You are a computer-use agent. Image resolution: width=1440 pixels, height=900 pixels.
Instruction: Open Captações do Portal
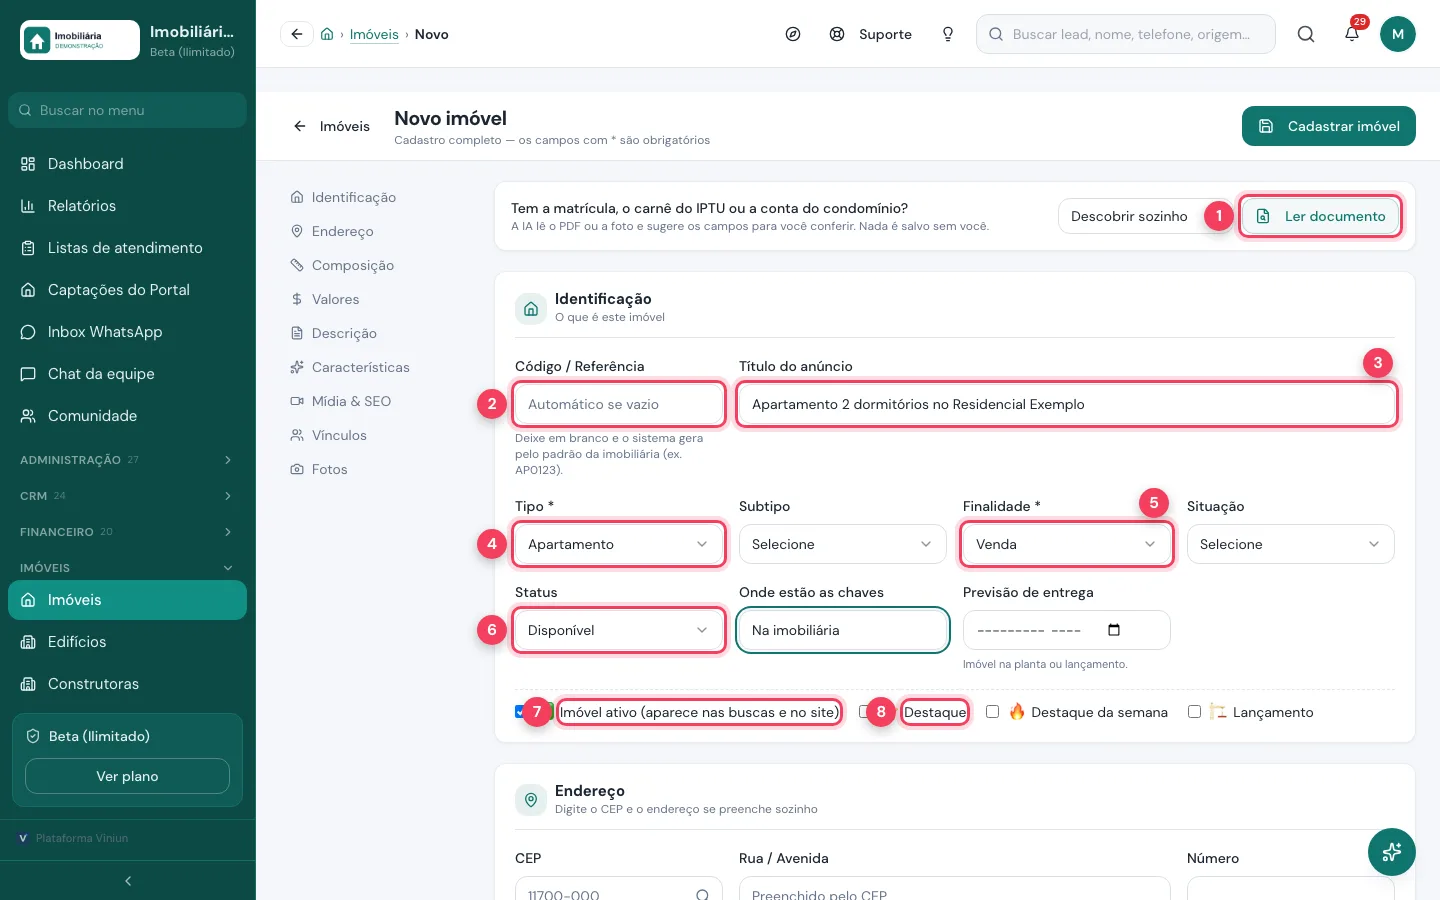[x=128, y=290]
